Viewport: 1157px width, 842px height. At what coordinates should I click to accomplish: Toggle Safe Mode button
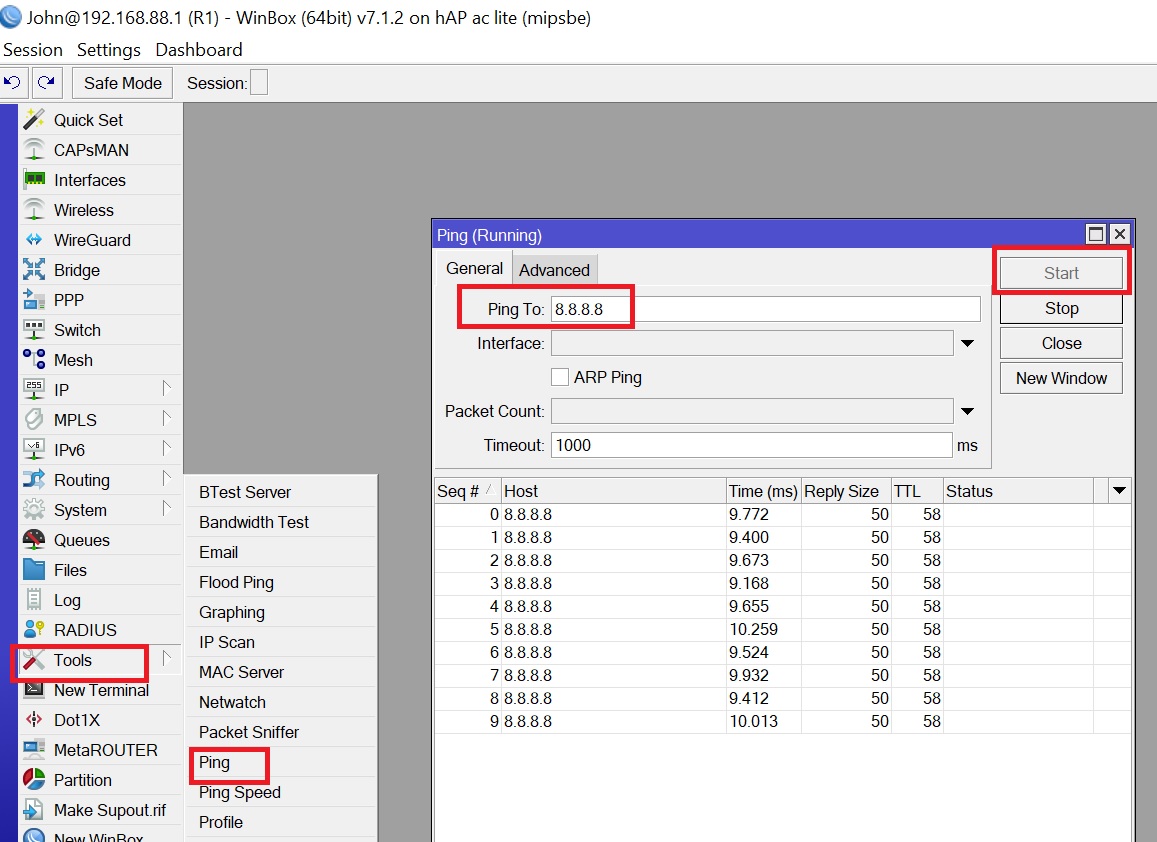[x=122, y=83]
